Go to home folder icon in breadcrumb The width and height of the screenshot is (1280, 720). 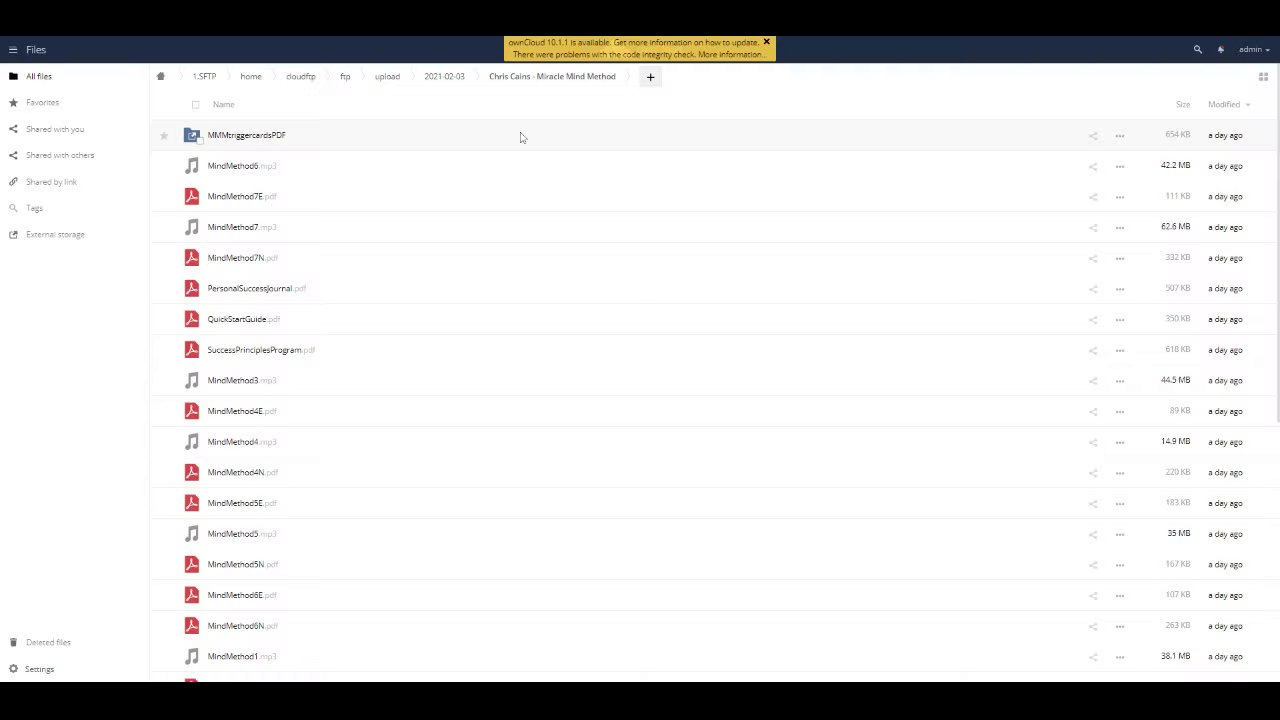point(160,76)
